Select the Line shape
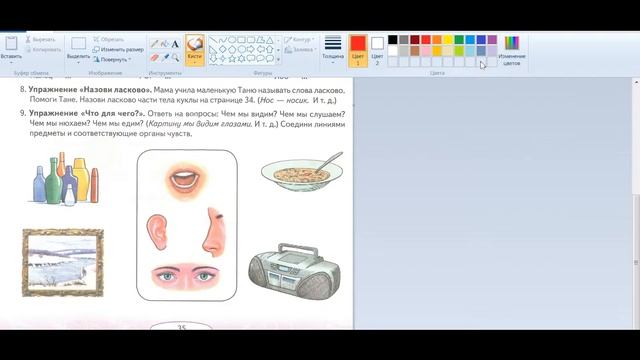 213,40
